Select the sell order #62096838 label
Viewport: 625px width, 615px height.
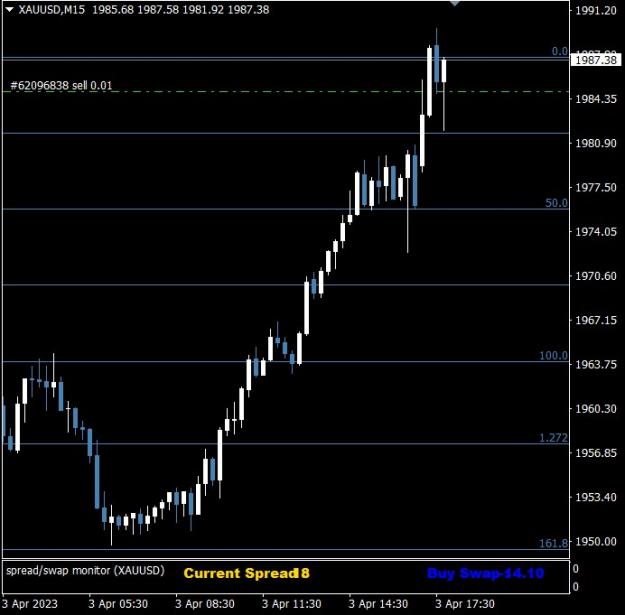[x=61, y=85]
